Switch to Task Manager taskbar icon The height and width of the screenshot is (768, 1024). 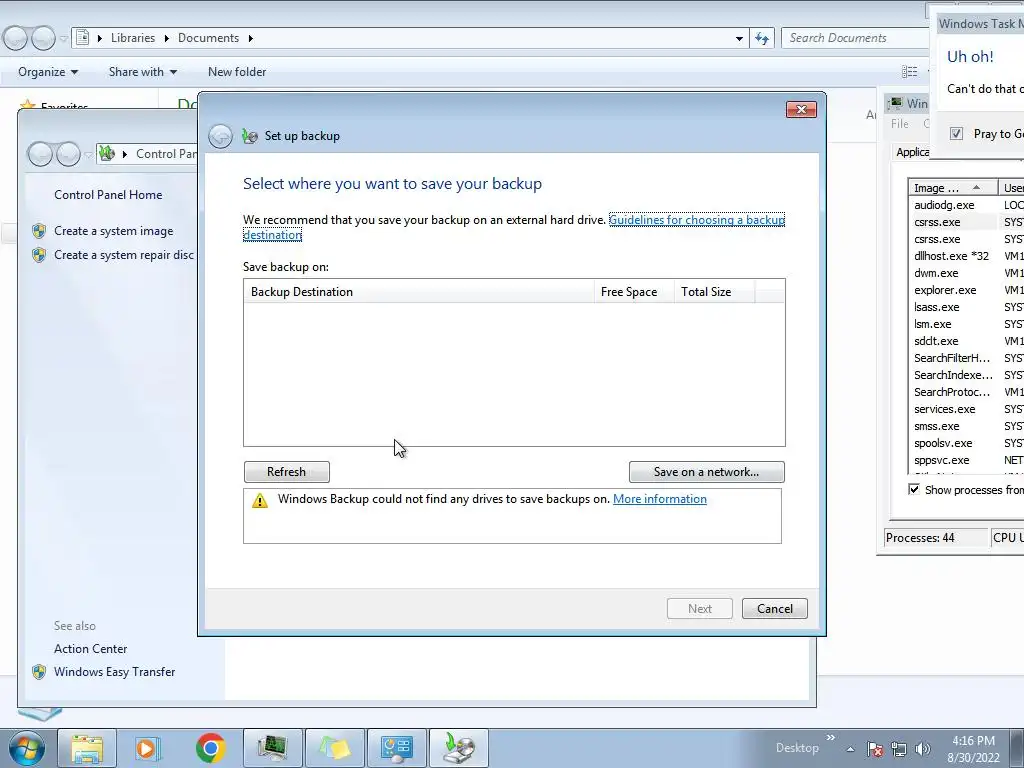272,748
